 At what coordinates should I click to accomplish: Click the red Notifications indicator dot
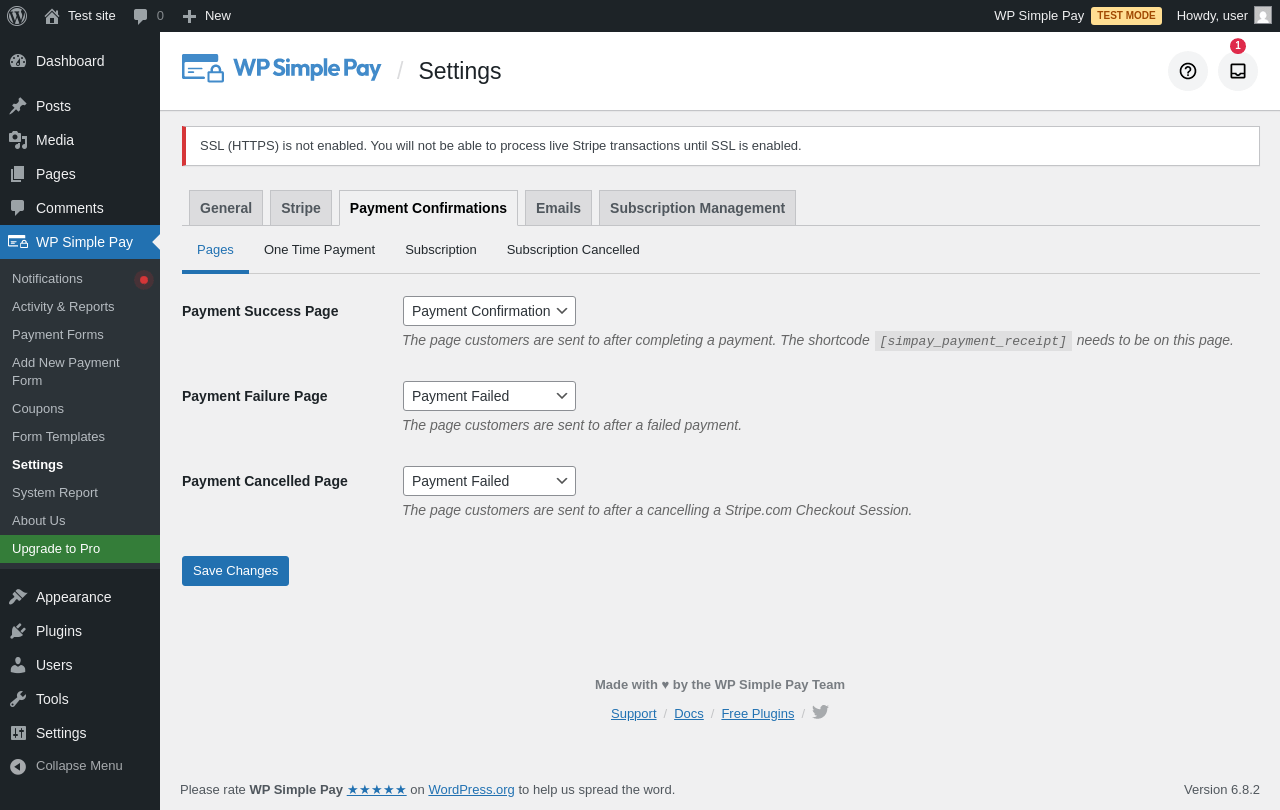(x=144, y=280)
